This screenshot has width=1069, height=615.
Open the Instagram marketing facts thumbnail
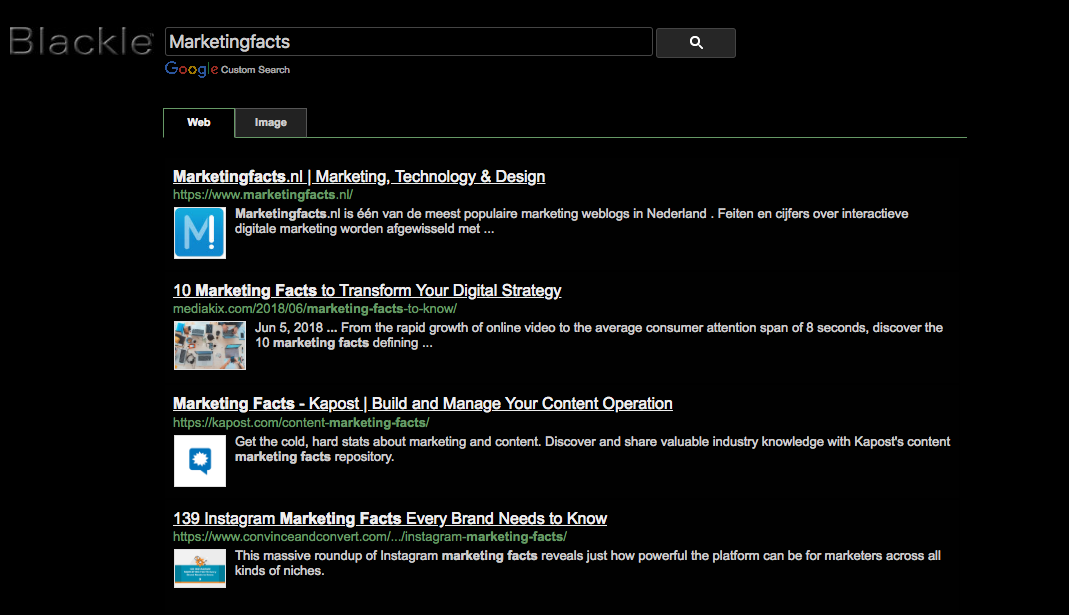click(200, 568)
